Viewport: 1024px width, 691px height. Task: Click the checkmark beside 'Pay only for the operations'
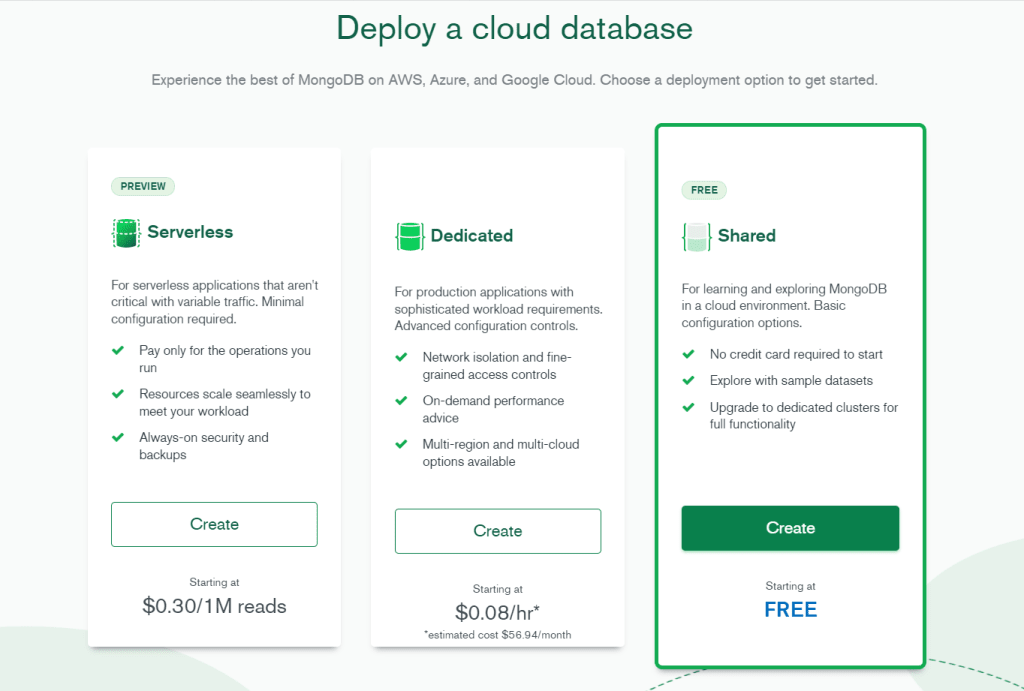tap(118, 351)
